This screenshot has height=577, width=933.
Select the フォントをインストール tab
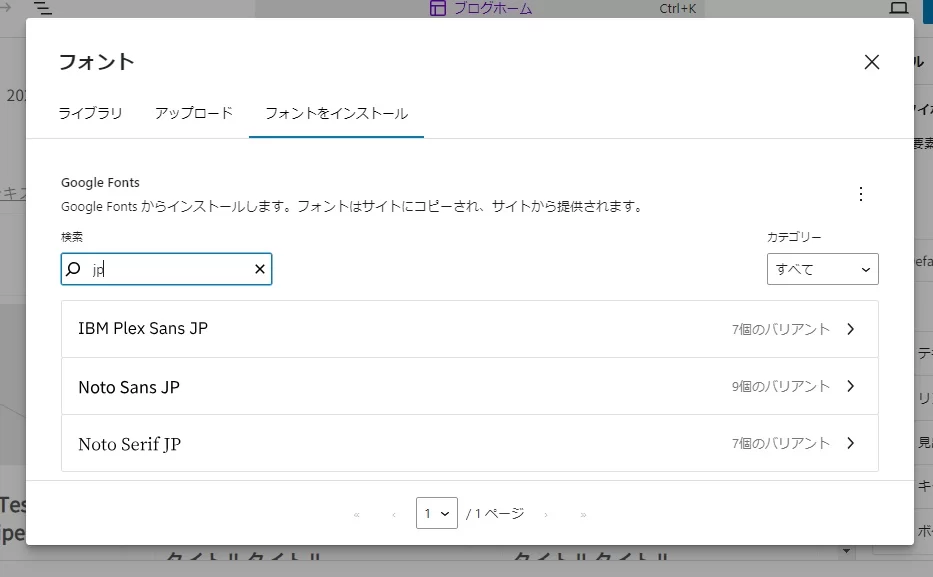coord(336,113)
